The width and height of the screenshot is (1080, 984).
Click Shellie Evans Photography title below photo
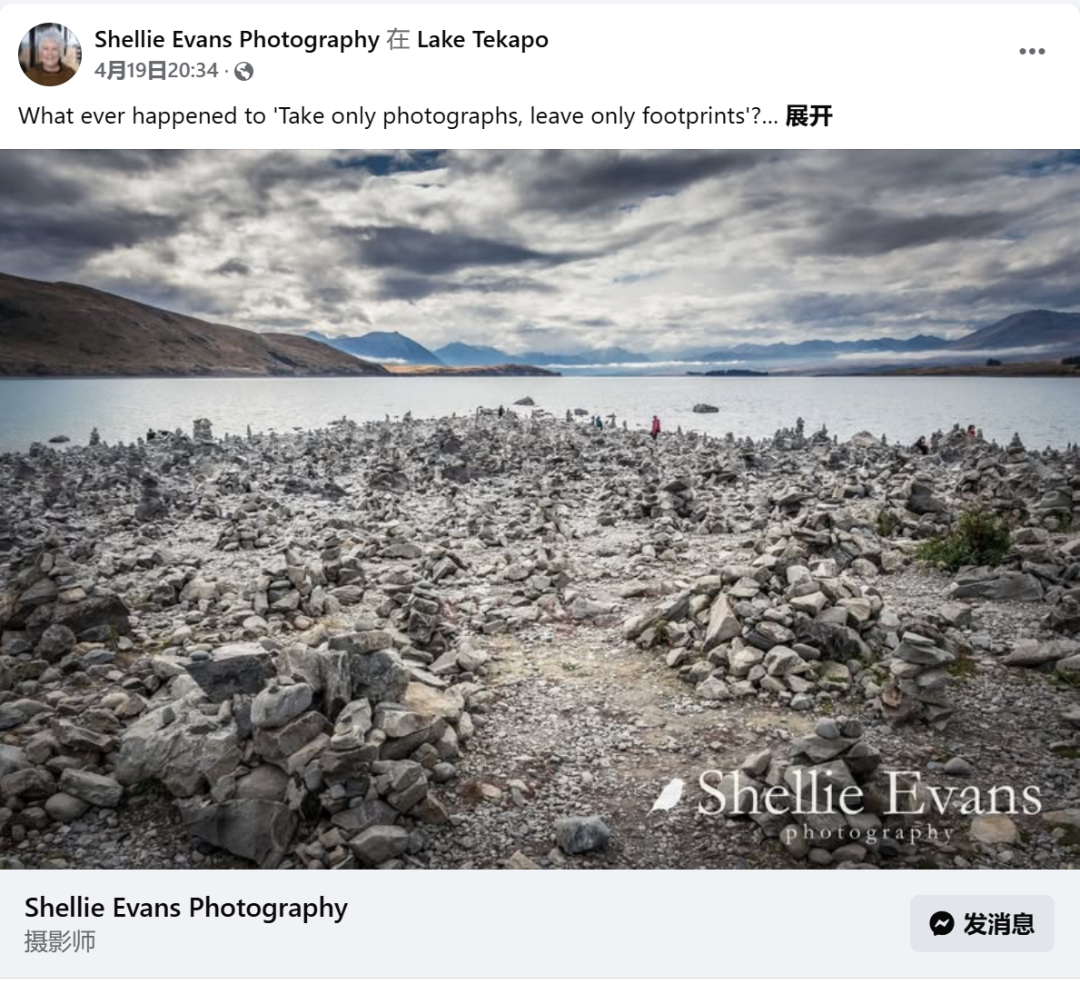tap(186, 908)
